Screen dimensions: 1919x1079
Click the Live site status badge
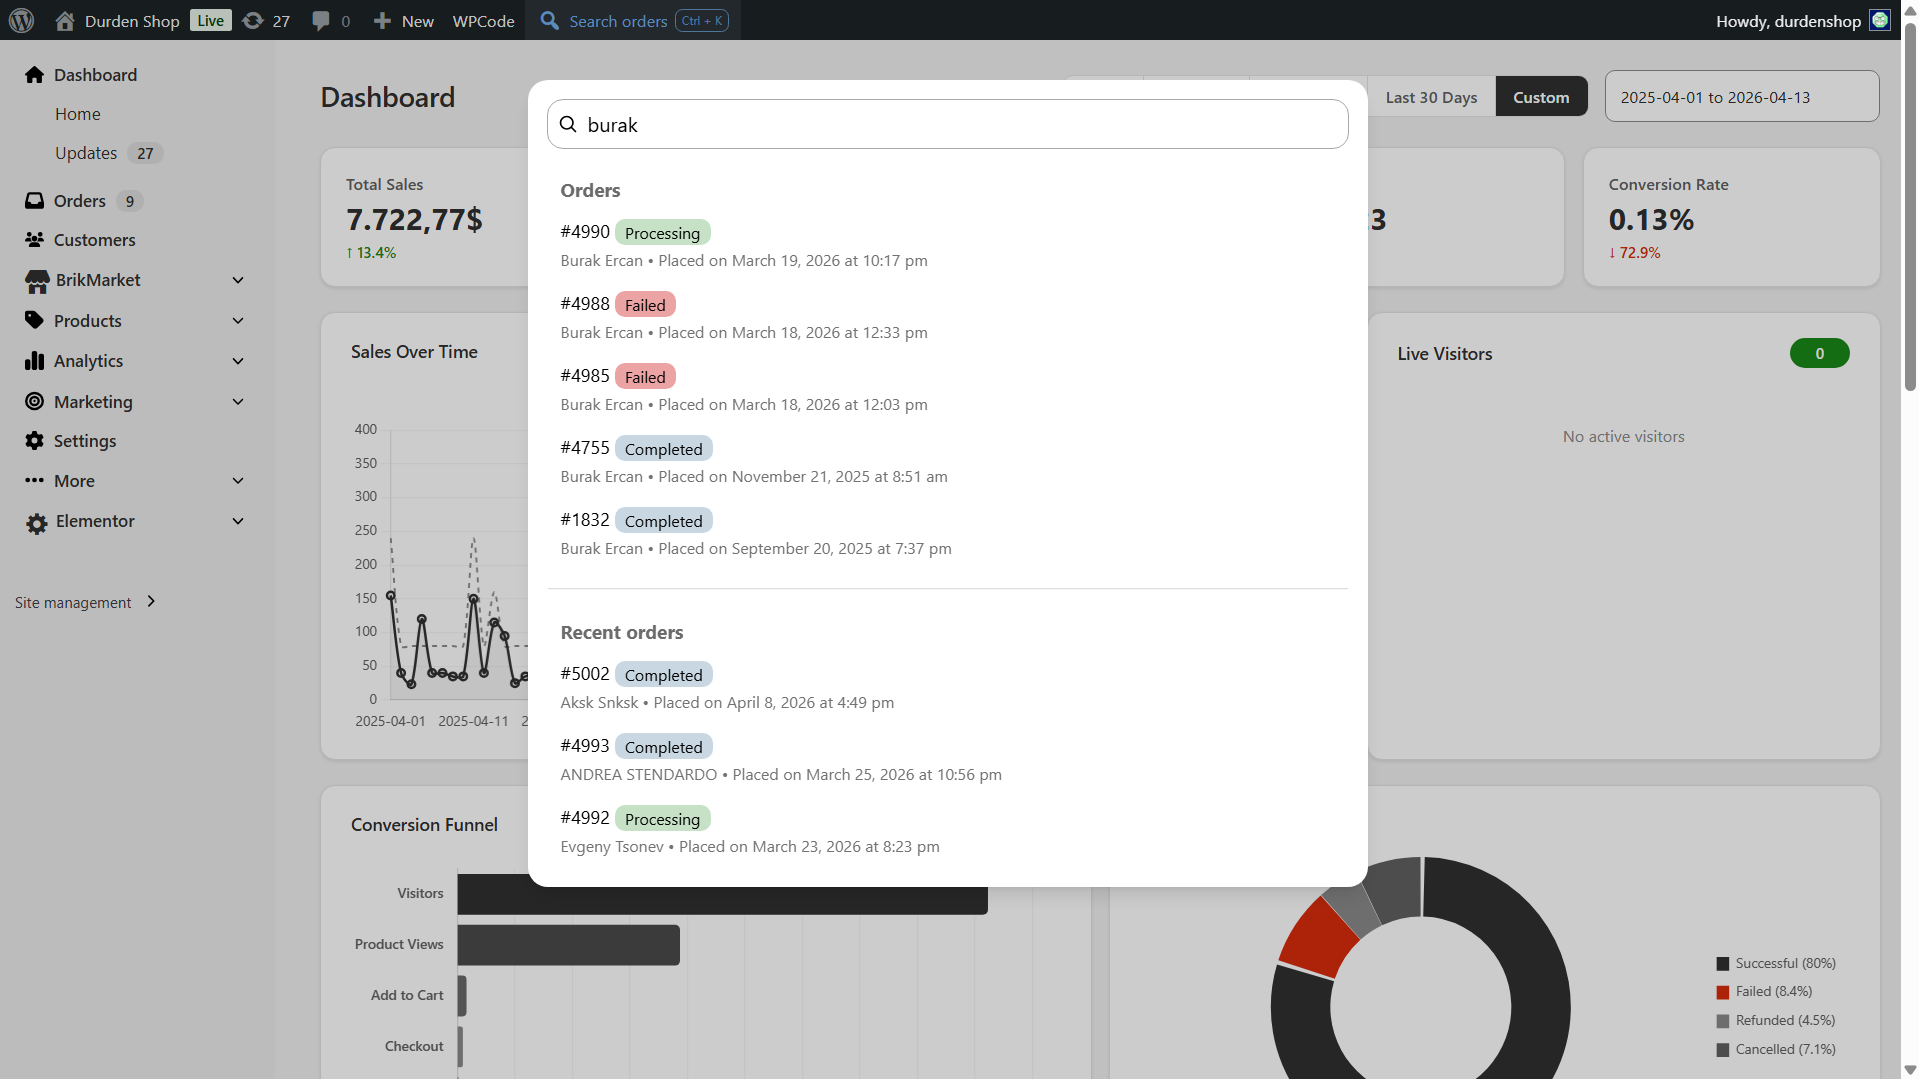point(210,21)
